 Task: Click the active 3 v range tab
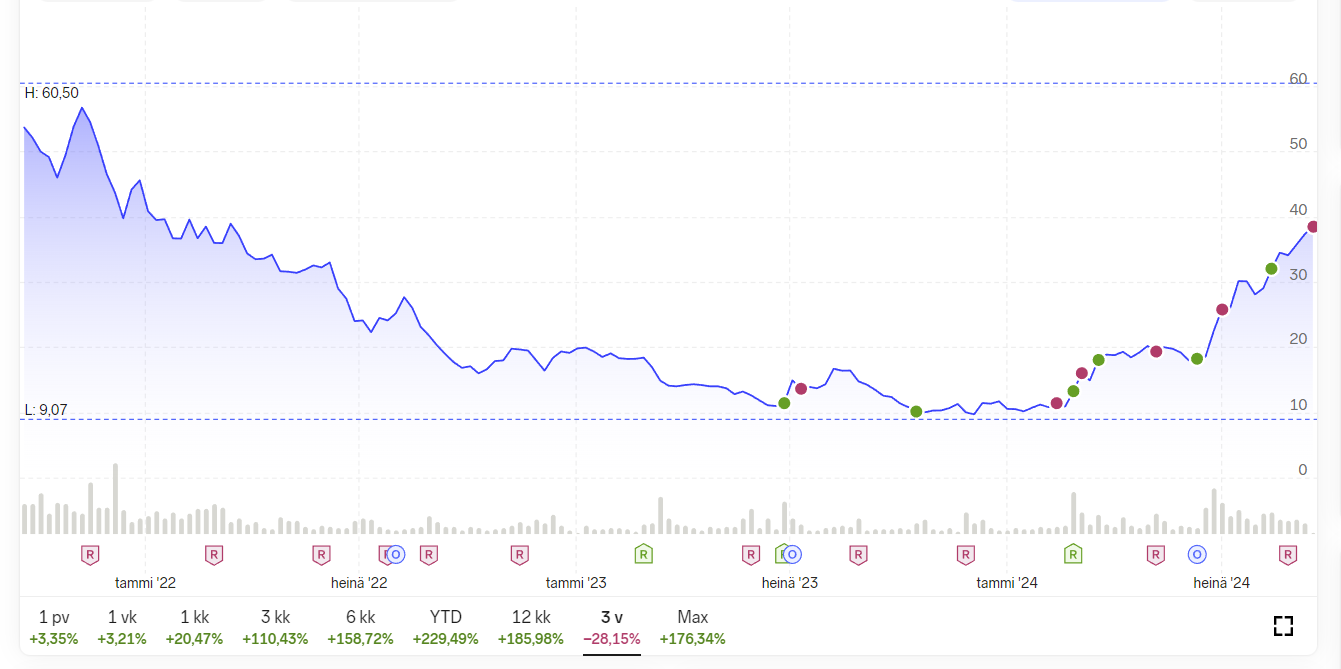tap(611, 627)
